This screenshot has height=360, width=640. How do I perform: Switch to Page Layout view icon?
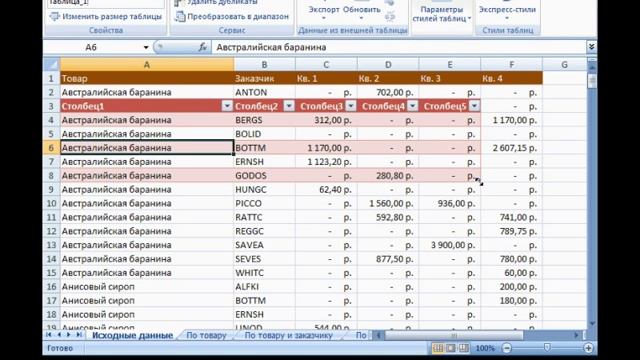click(x=451, y=348)
